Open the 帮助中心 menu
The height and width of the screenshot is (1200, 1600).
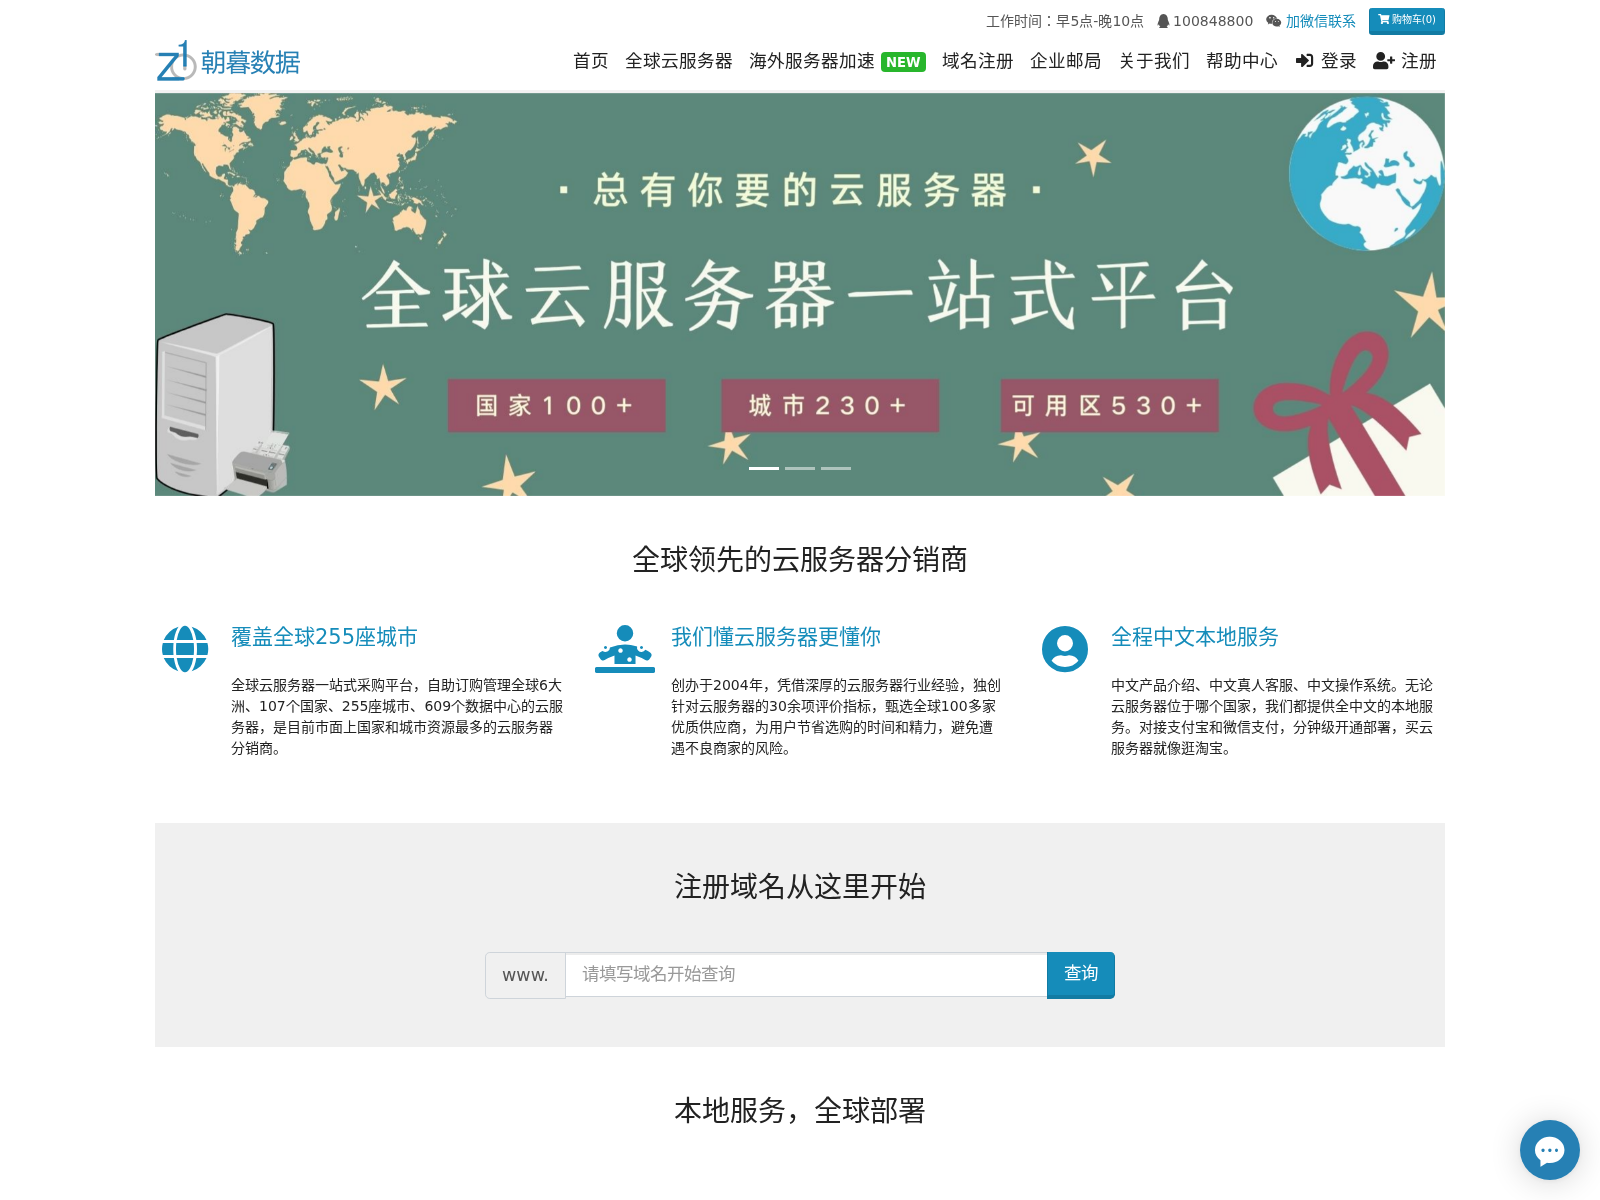point(1241,61)
